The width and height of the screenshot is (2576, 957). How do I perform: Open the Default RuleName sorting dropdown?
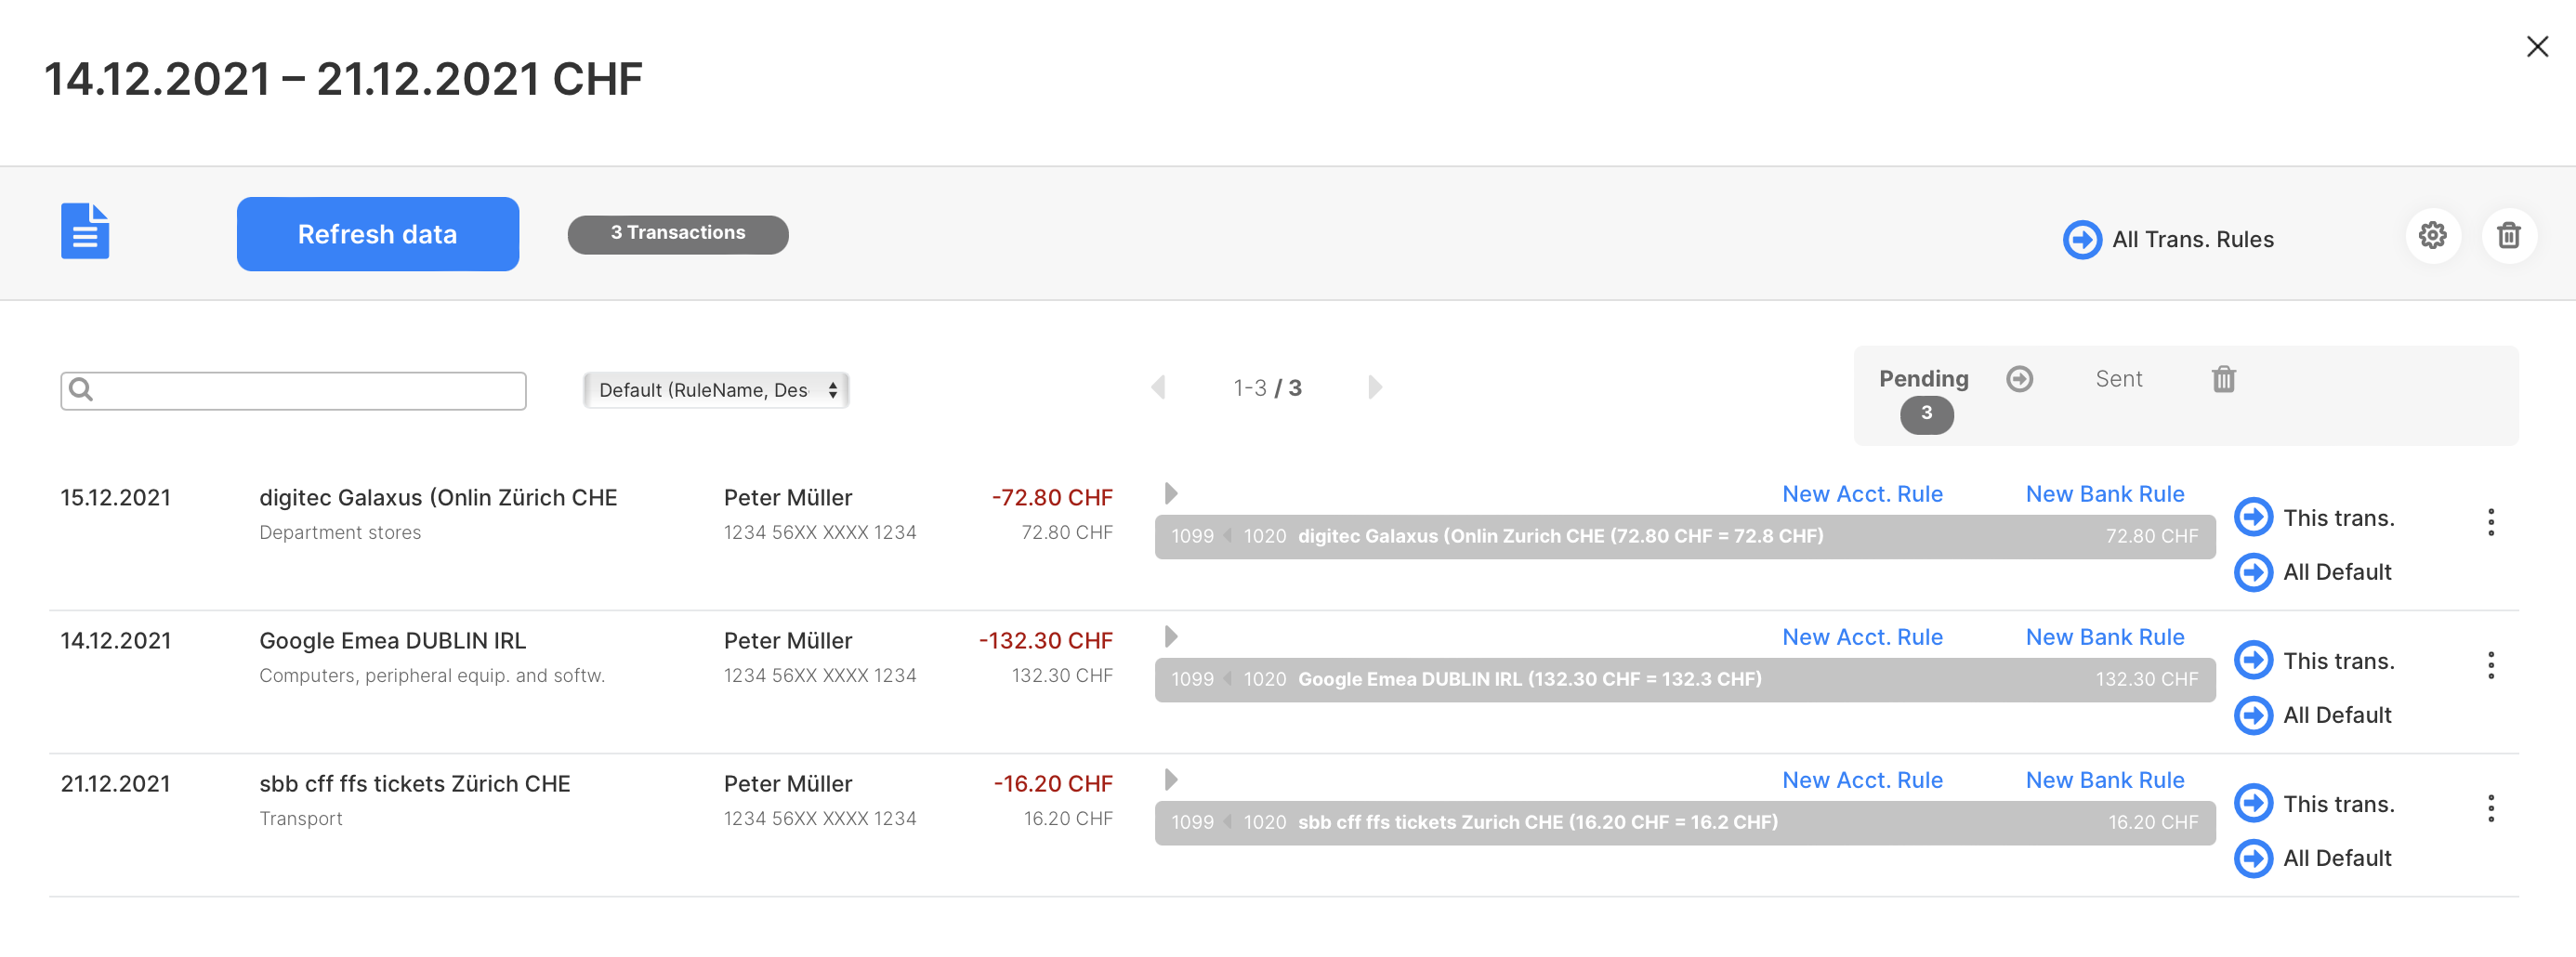click(715, 390)
